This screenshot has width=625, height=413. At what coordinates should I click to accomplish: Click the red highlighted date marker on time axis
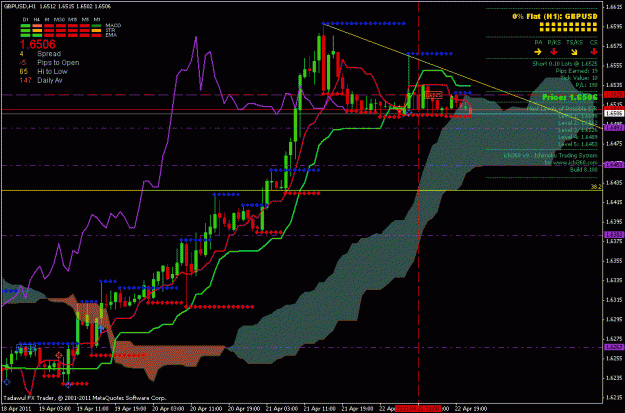click(x=418, y=409)
